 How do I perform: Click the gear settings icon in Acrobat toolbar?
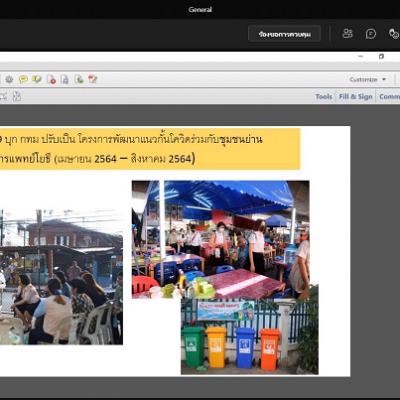tap(9, 79)
